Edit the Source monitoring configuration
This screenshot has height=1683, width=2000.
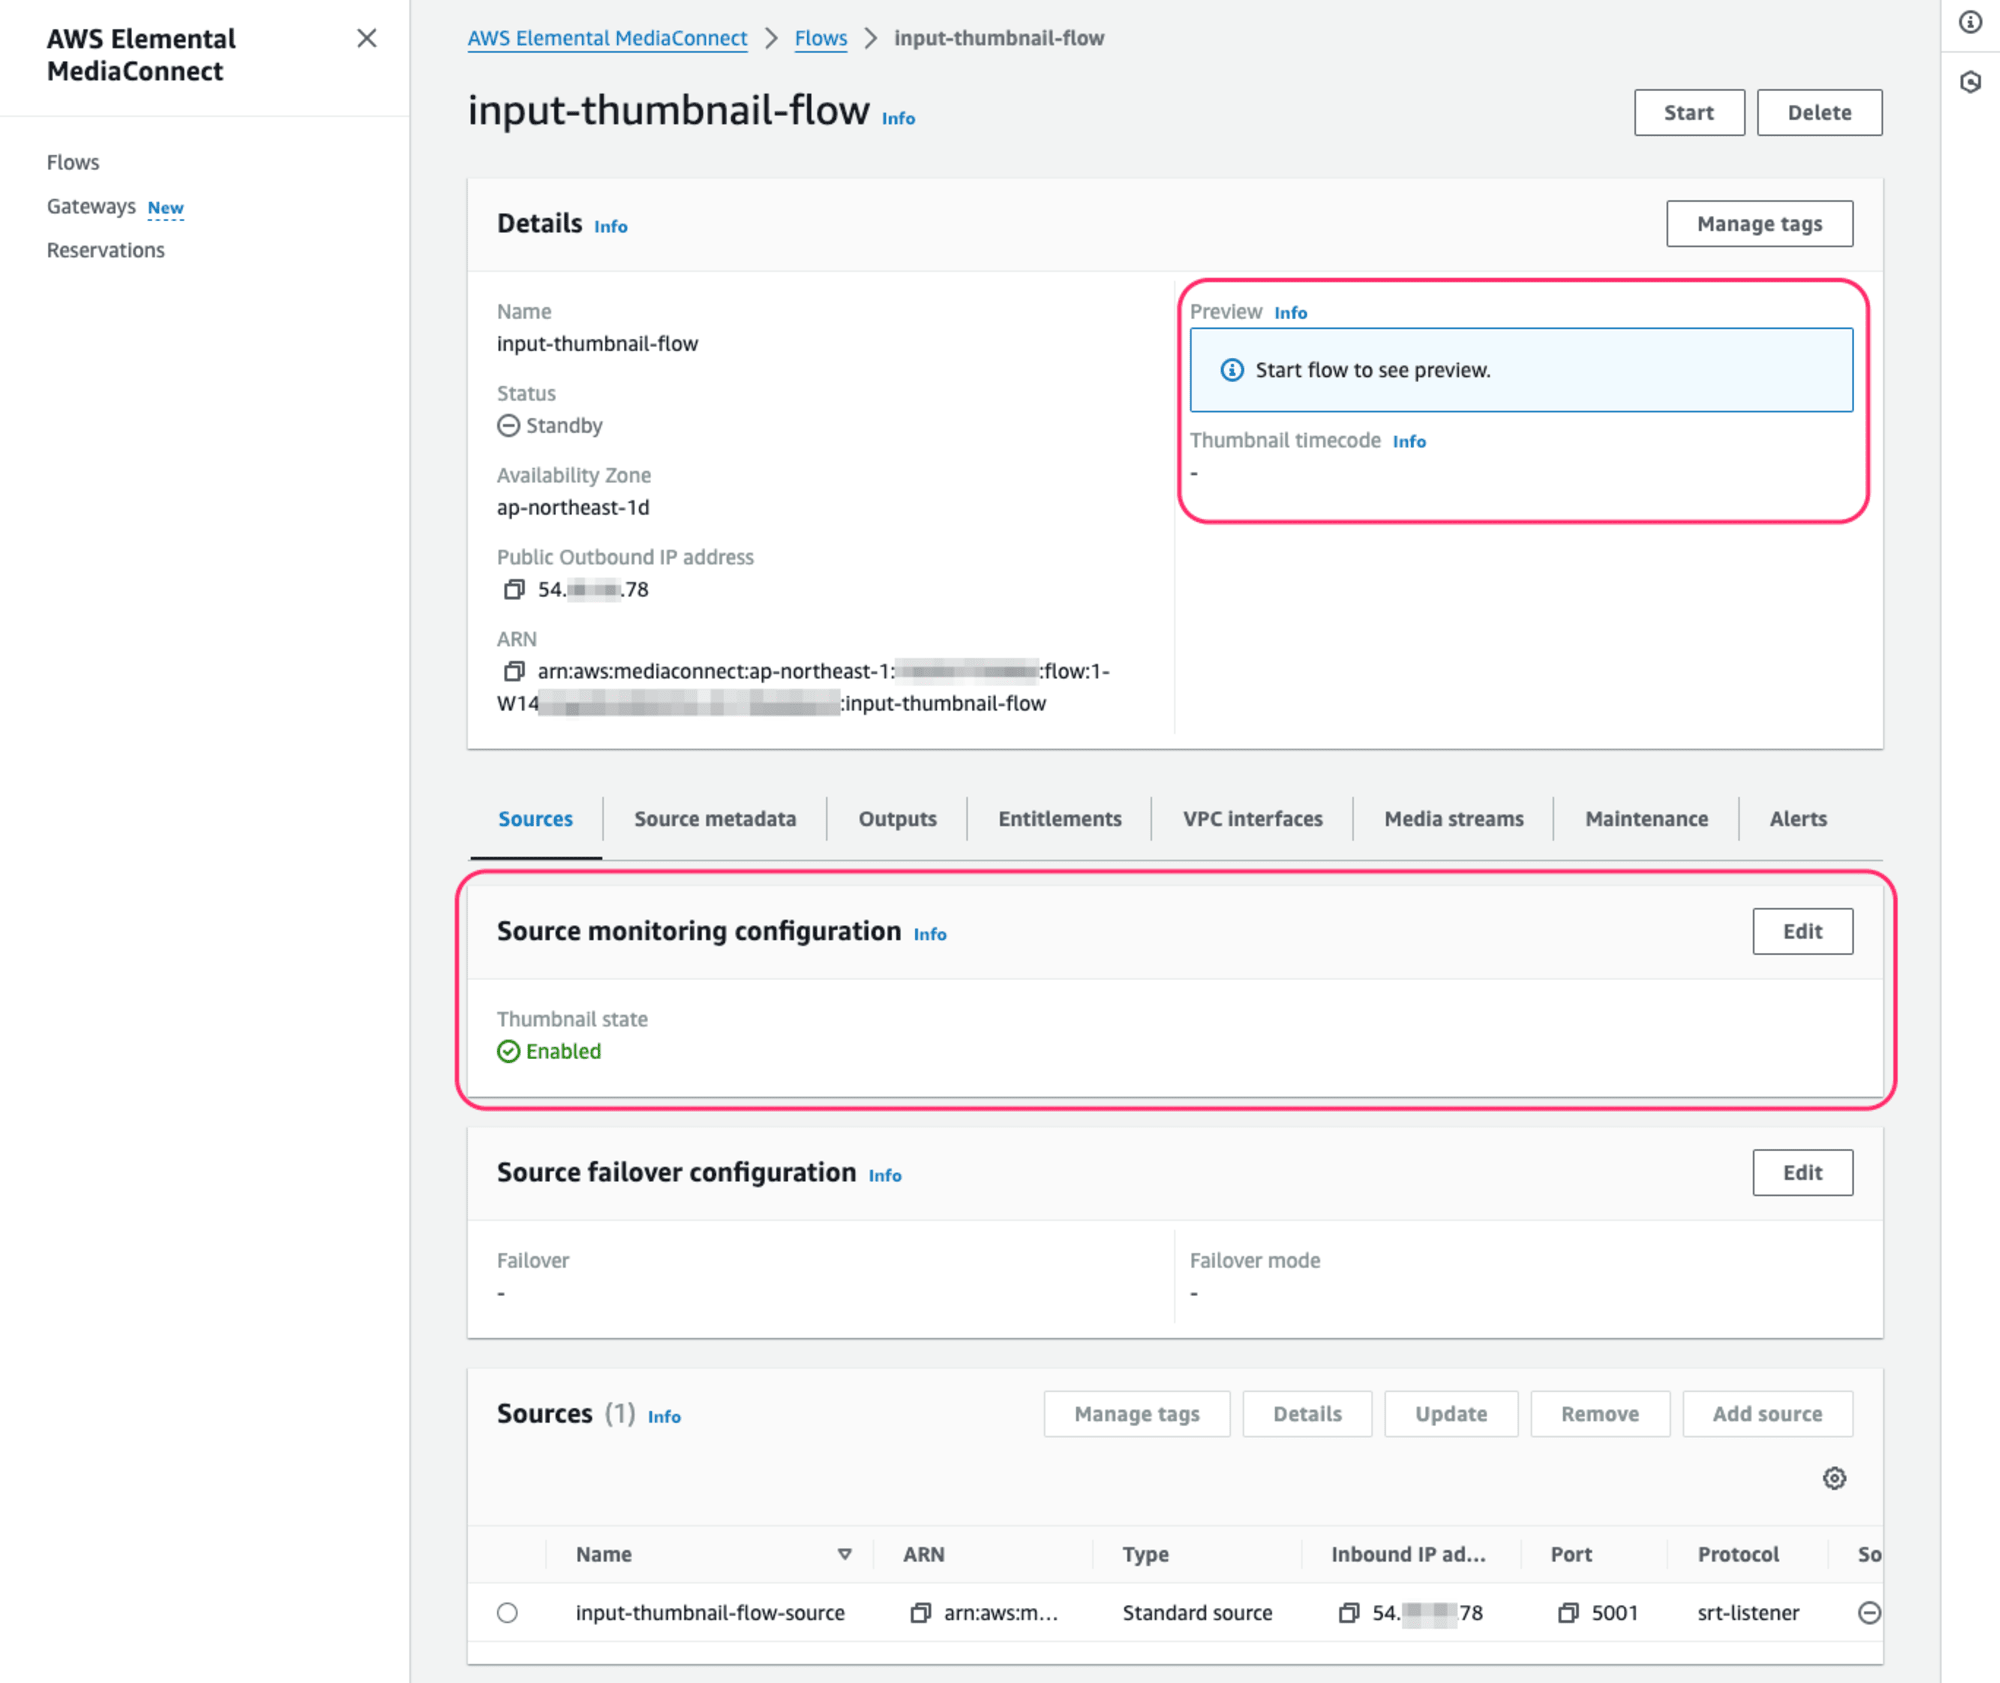click(1802, 931)
